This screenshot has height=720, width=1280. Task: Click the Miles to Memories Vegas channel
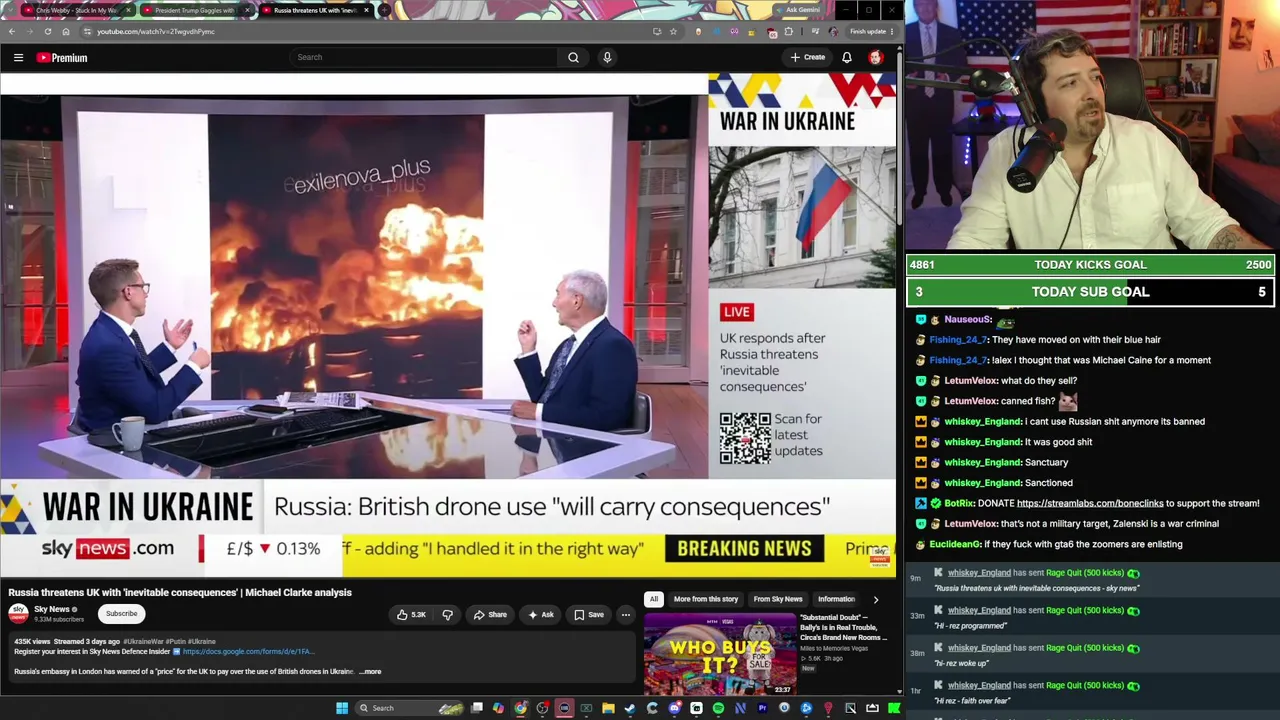pos(834,649)
